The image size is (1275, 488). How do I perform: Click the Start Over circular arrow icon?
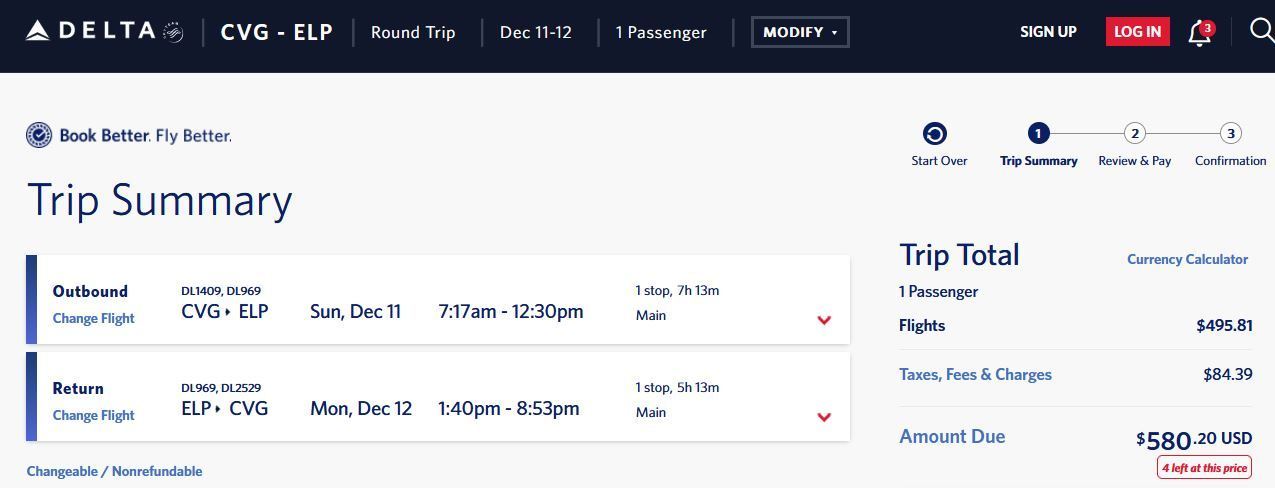(x=935, y=134)
